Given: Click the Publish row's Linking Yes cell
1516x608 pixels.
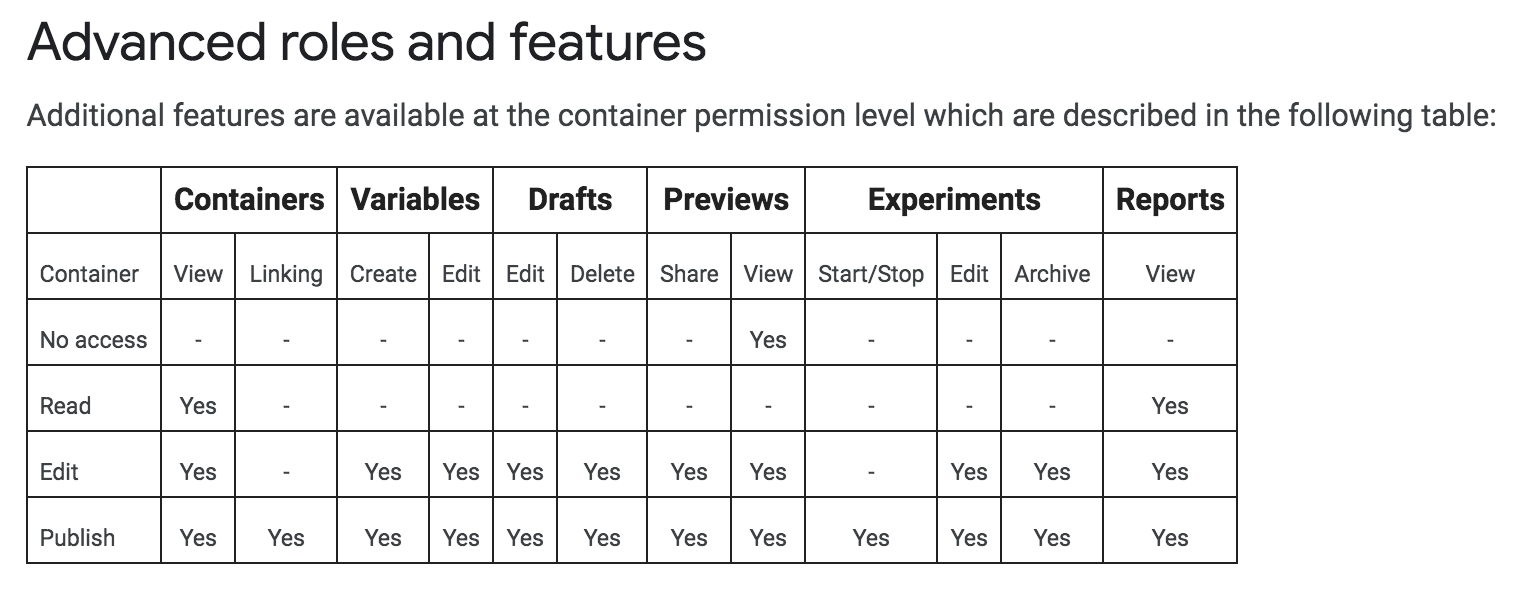Looking at the screenshot, I should [x=286, y=538].
